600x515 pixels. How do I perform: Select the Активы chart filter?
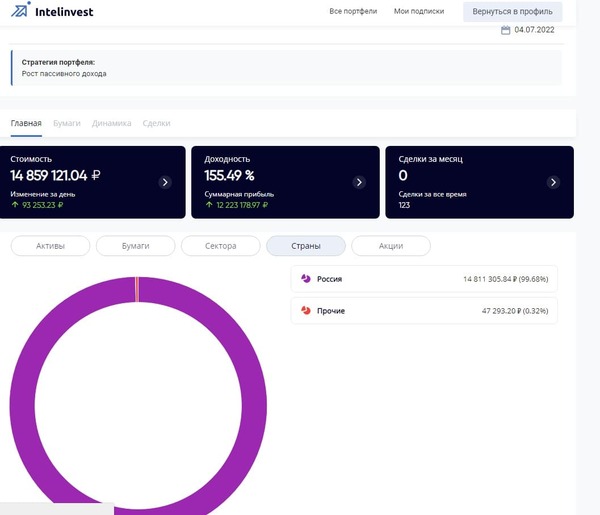click(x=50, y=246)
